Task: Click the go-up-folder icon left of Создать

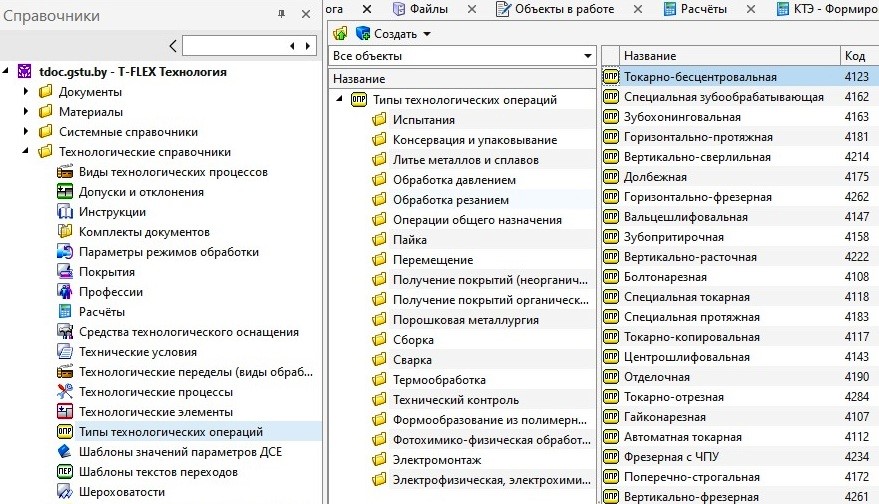Action: [340, 34]
